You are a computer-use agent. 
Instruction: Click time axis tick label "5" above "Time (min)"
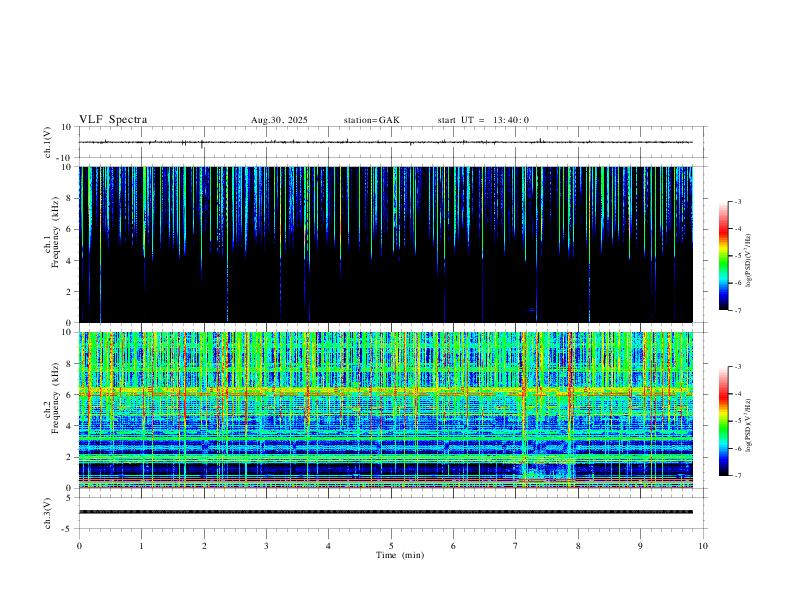click(391, 546)
